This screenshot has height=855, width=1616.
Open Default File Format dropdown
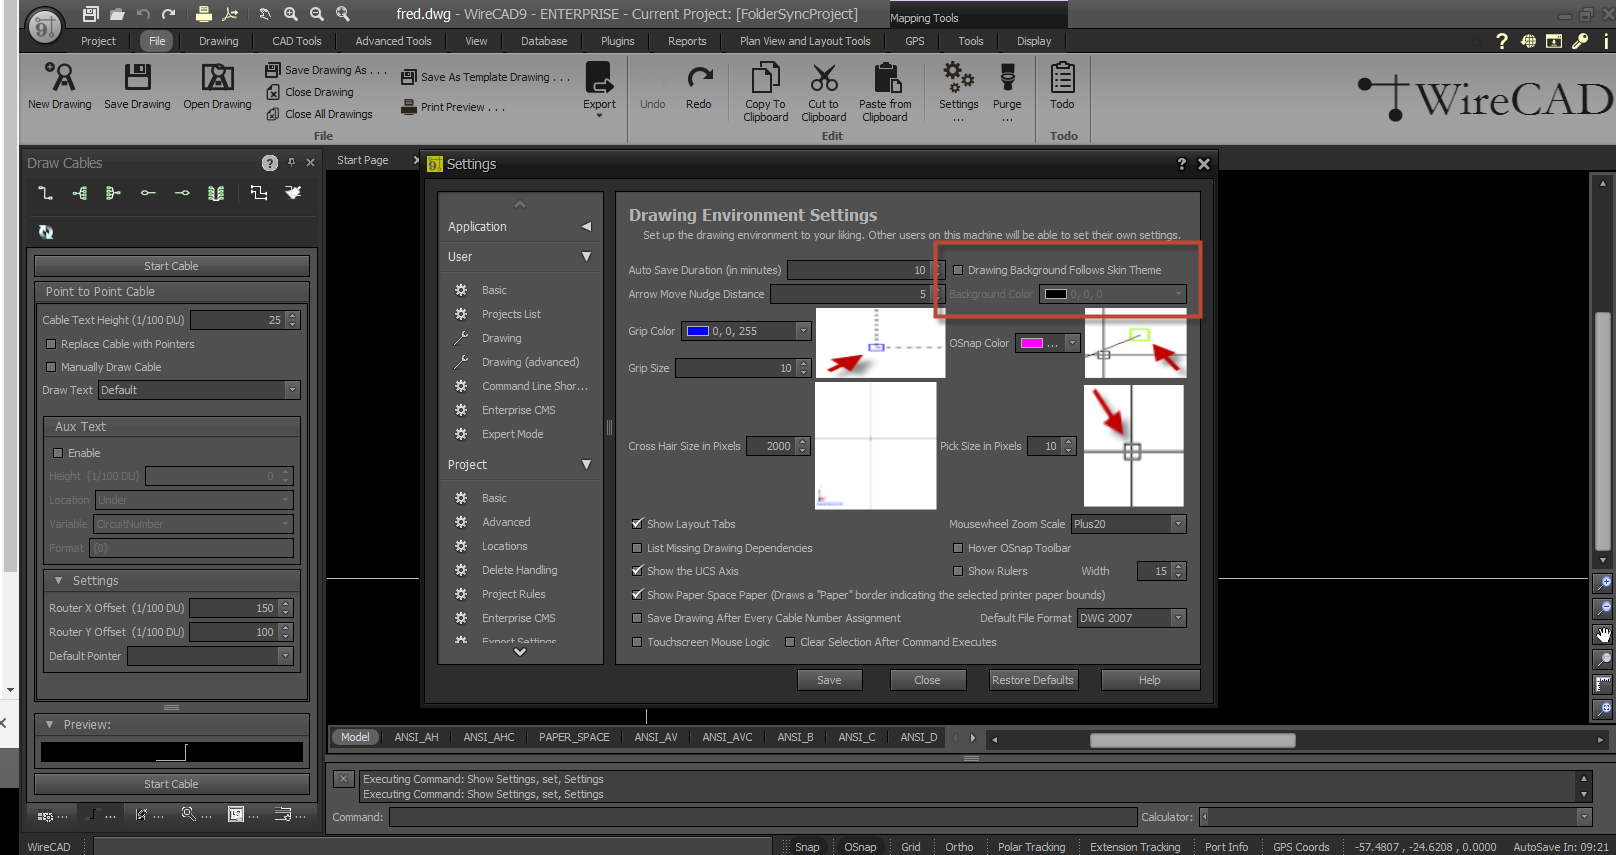[x=1178, y=618]
